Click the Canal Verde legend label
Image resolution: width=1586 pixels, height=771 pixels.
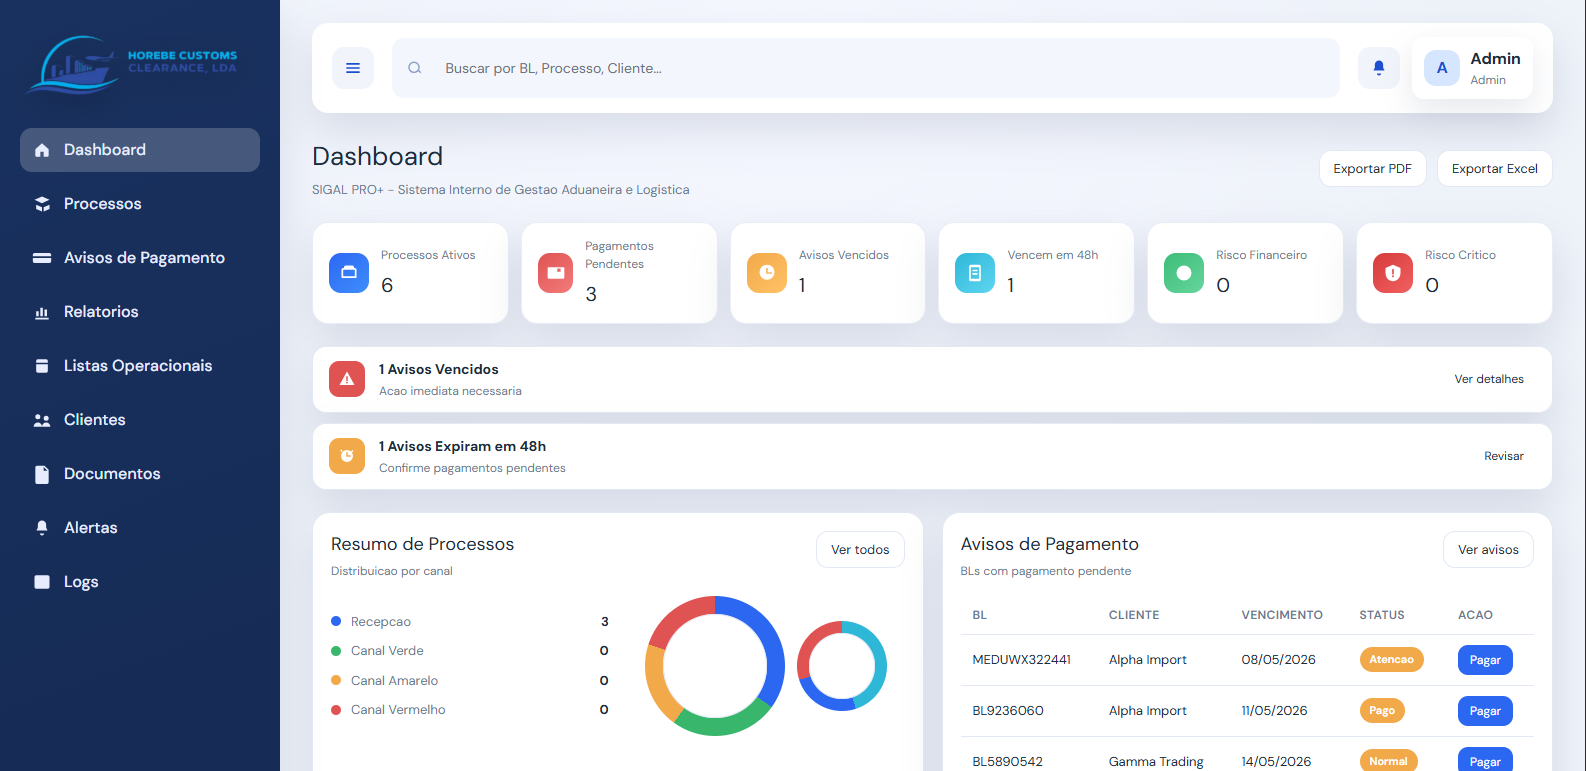point(387,651)
